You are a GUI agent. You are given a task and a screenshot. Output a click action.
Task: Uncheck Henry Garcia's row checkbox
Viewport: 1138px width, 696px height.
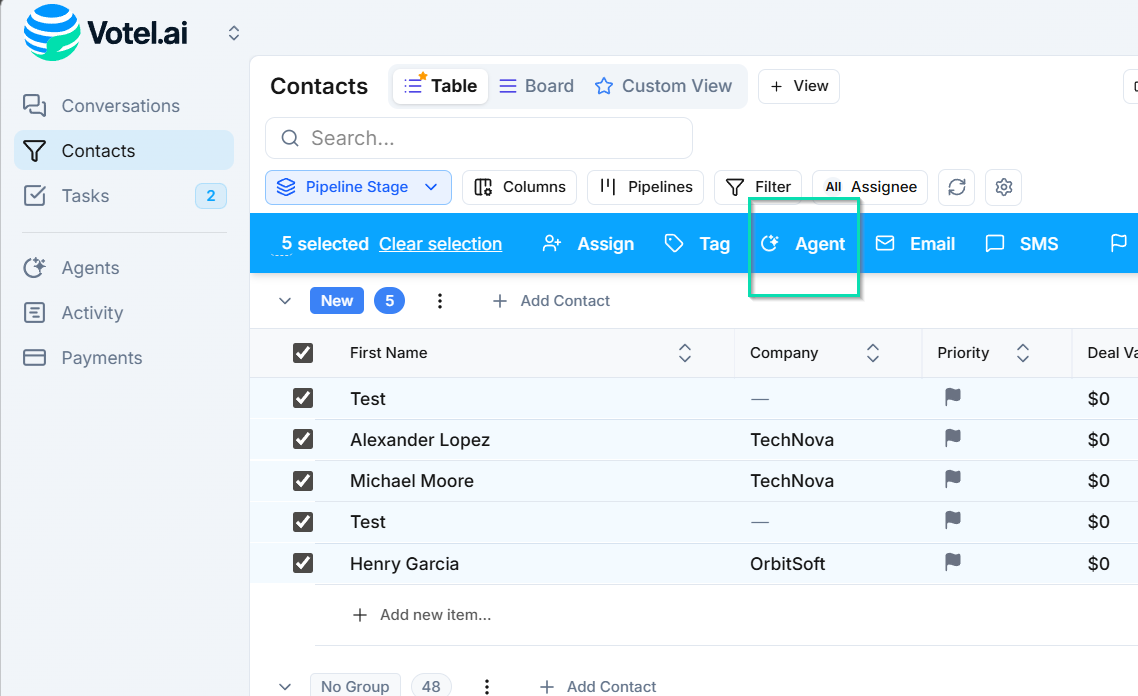pos(303,562)
